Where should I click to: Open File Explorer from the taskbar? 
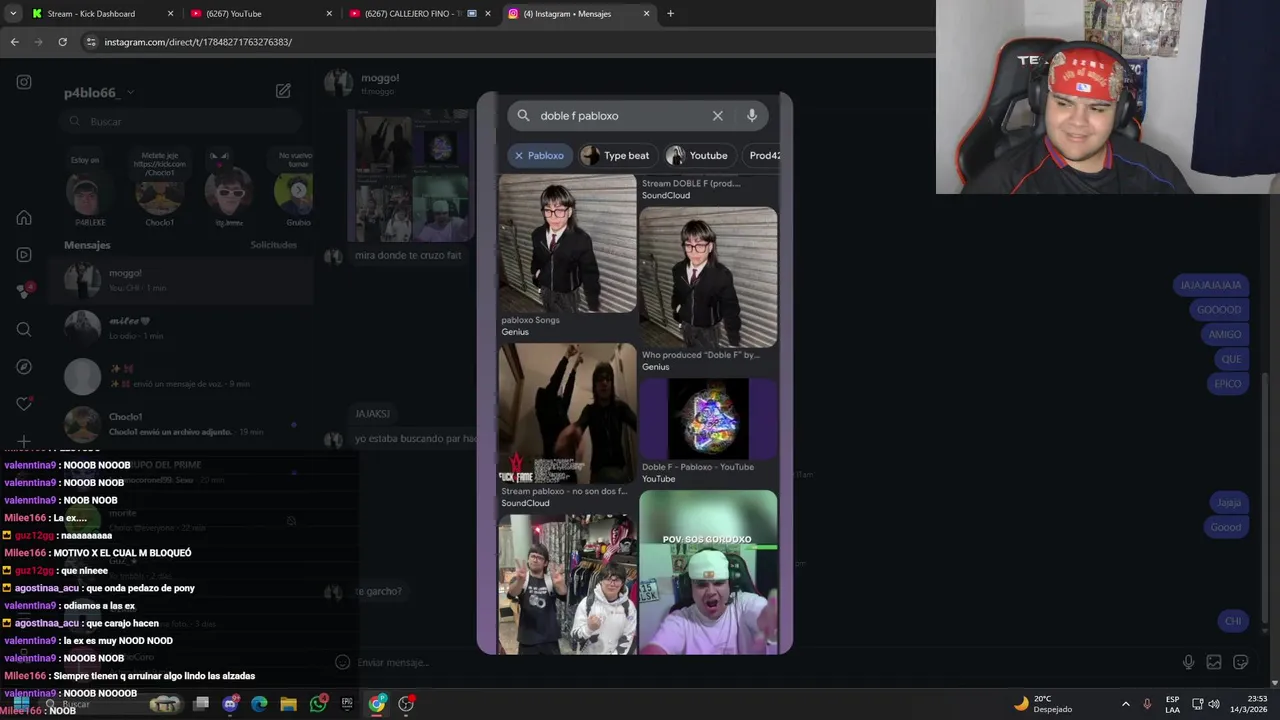pyautogui.click(x=288, y=704)
